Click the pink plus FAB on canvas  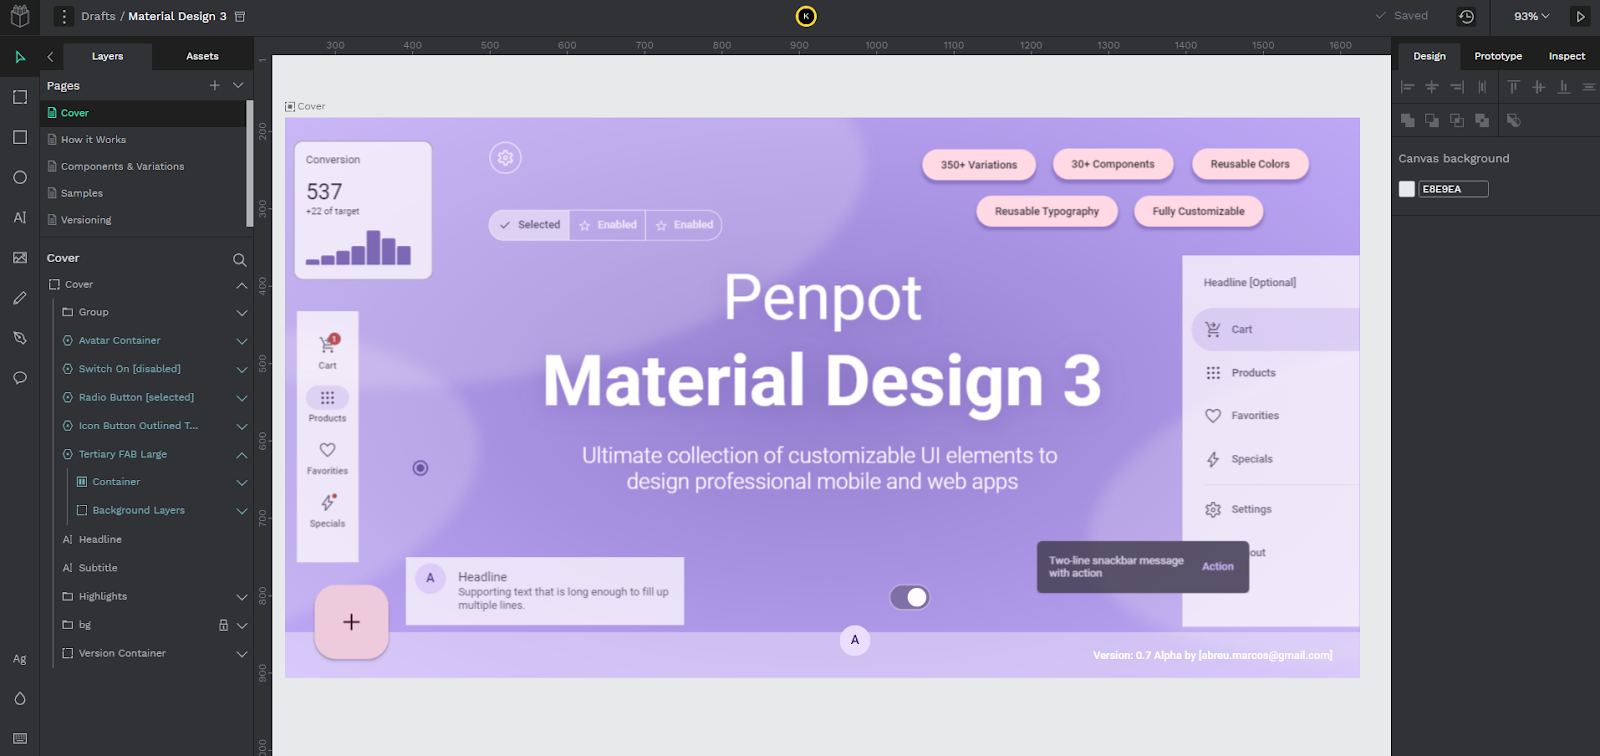tap(351, 622)
